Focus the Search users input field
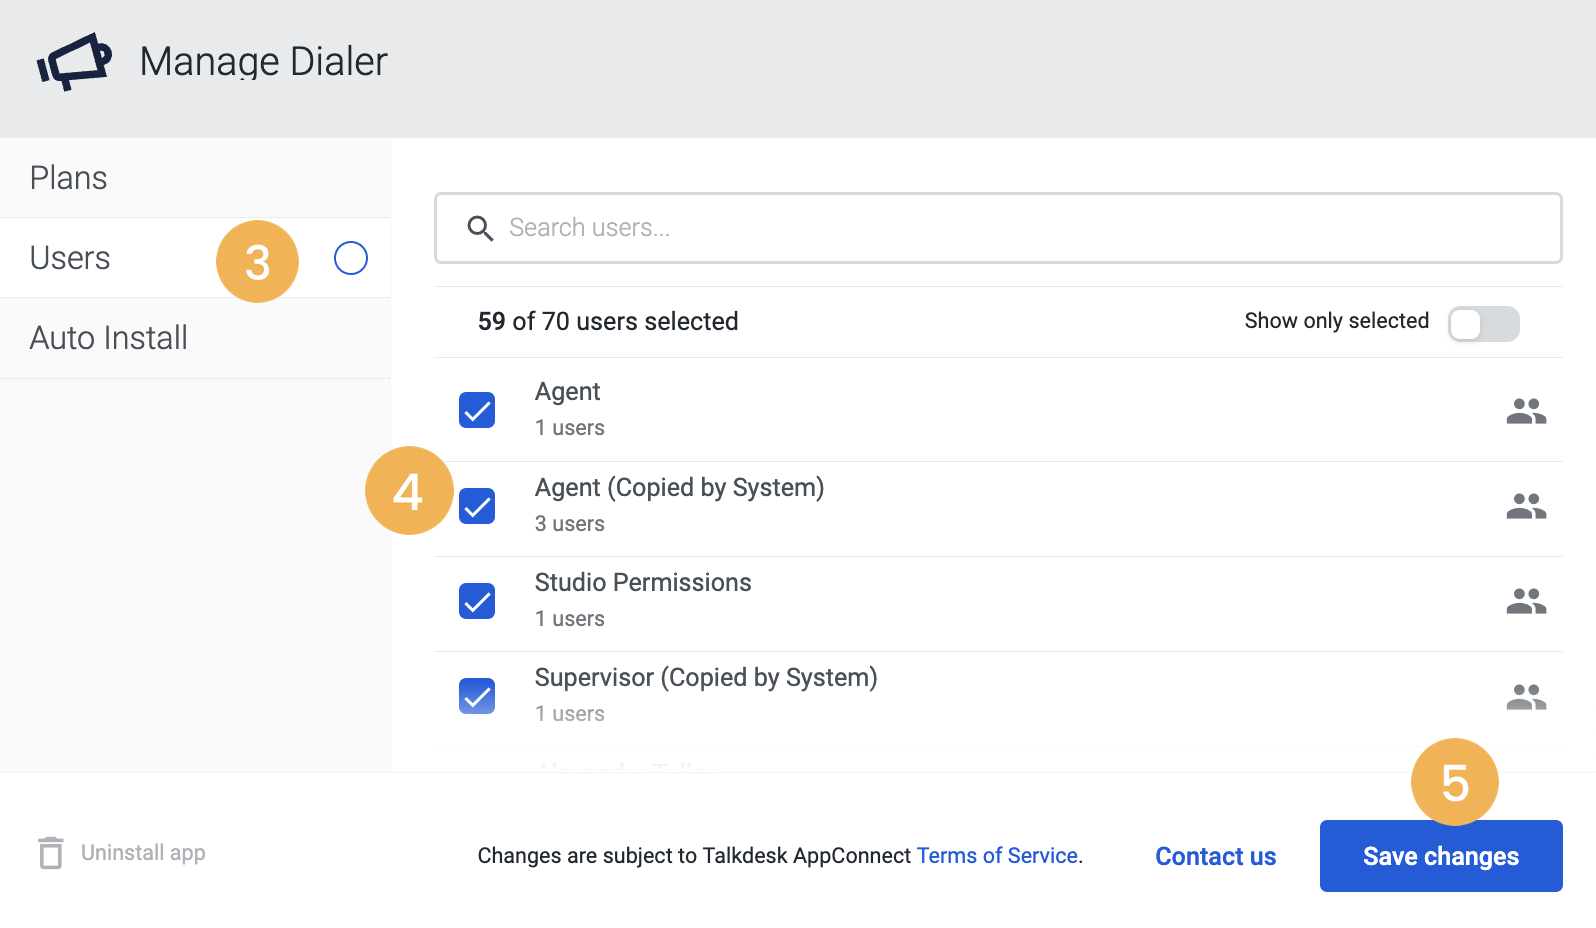1596x928 pixels. [998, 228]
